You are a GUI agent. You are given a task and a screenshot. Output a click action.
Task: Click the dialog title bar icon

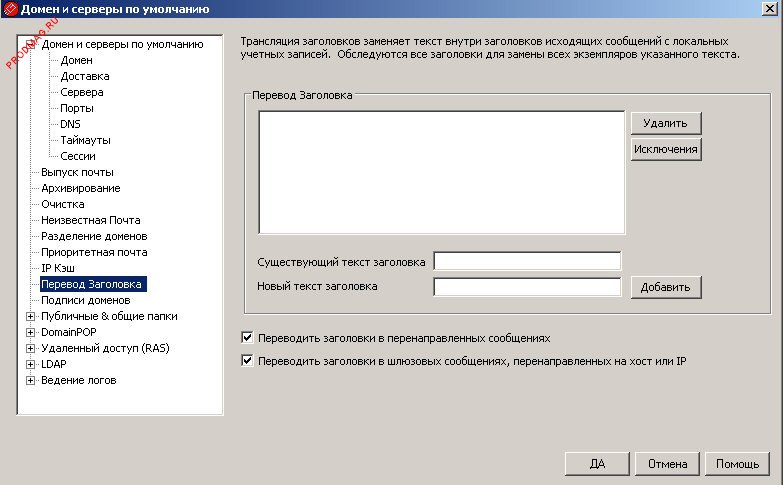point(10,11)
